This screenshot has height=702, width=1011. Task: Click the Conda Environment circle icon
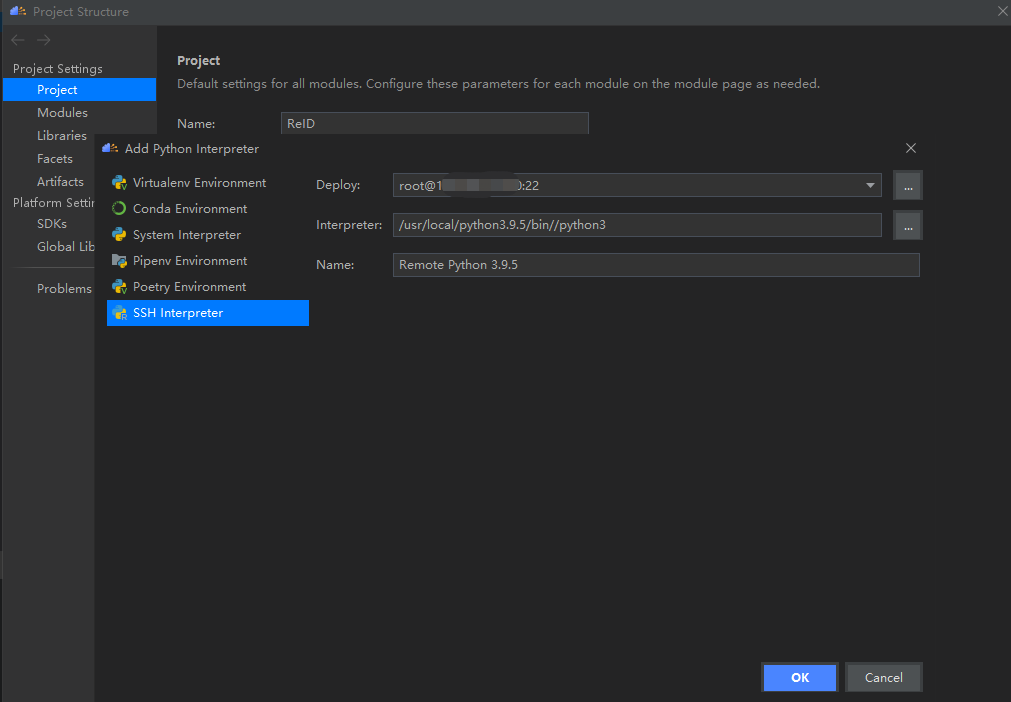click(x=119, y=209)
